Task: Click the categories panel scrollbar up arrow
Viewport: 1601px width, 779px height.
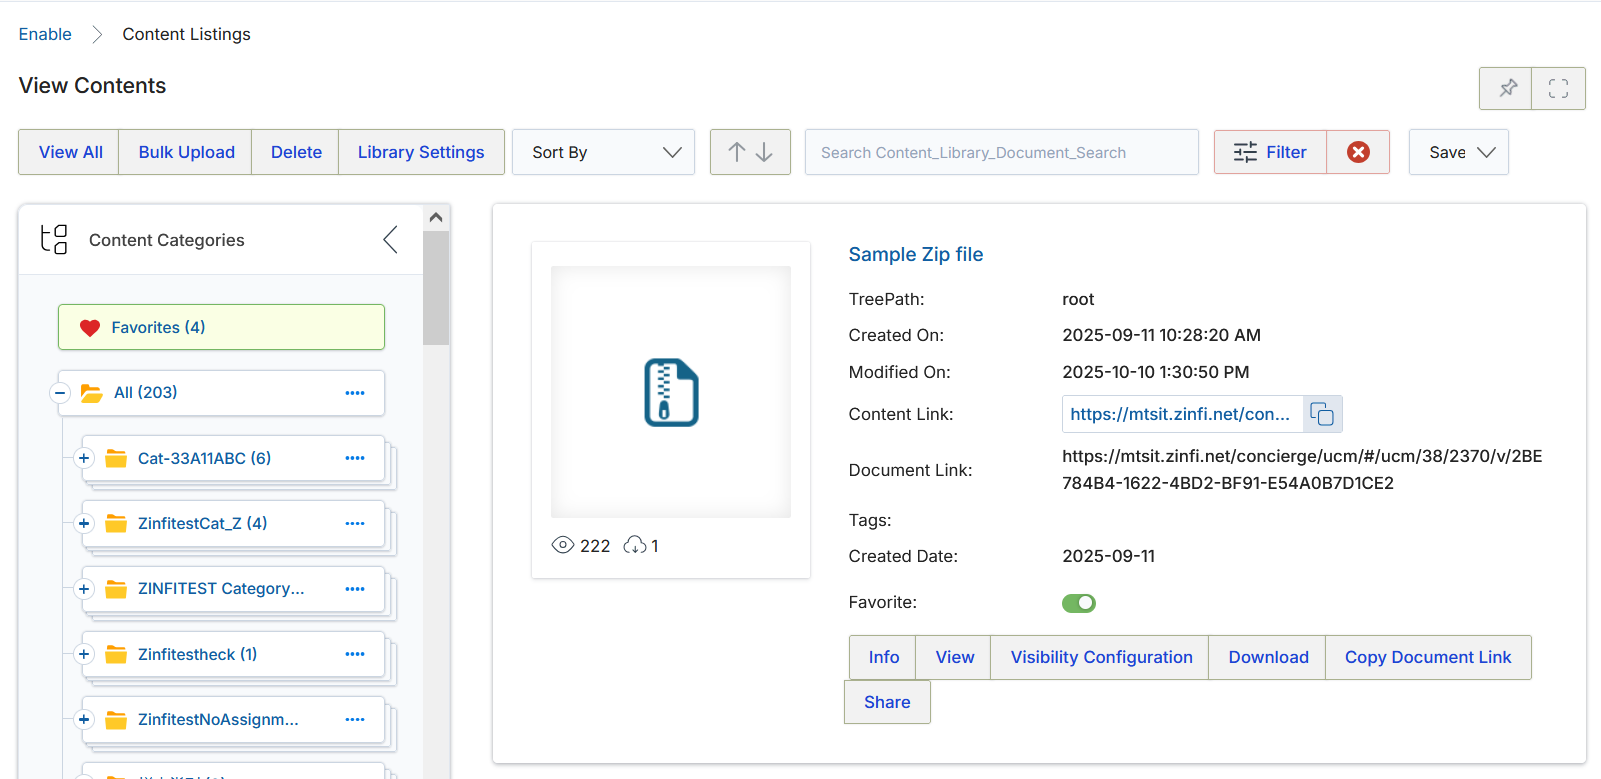Action: click(436, 217)
